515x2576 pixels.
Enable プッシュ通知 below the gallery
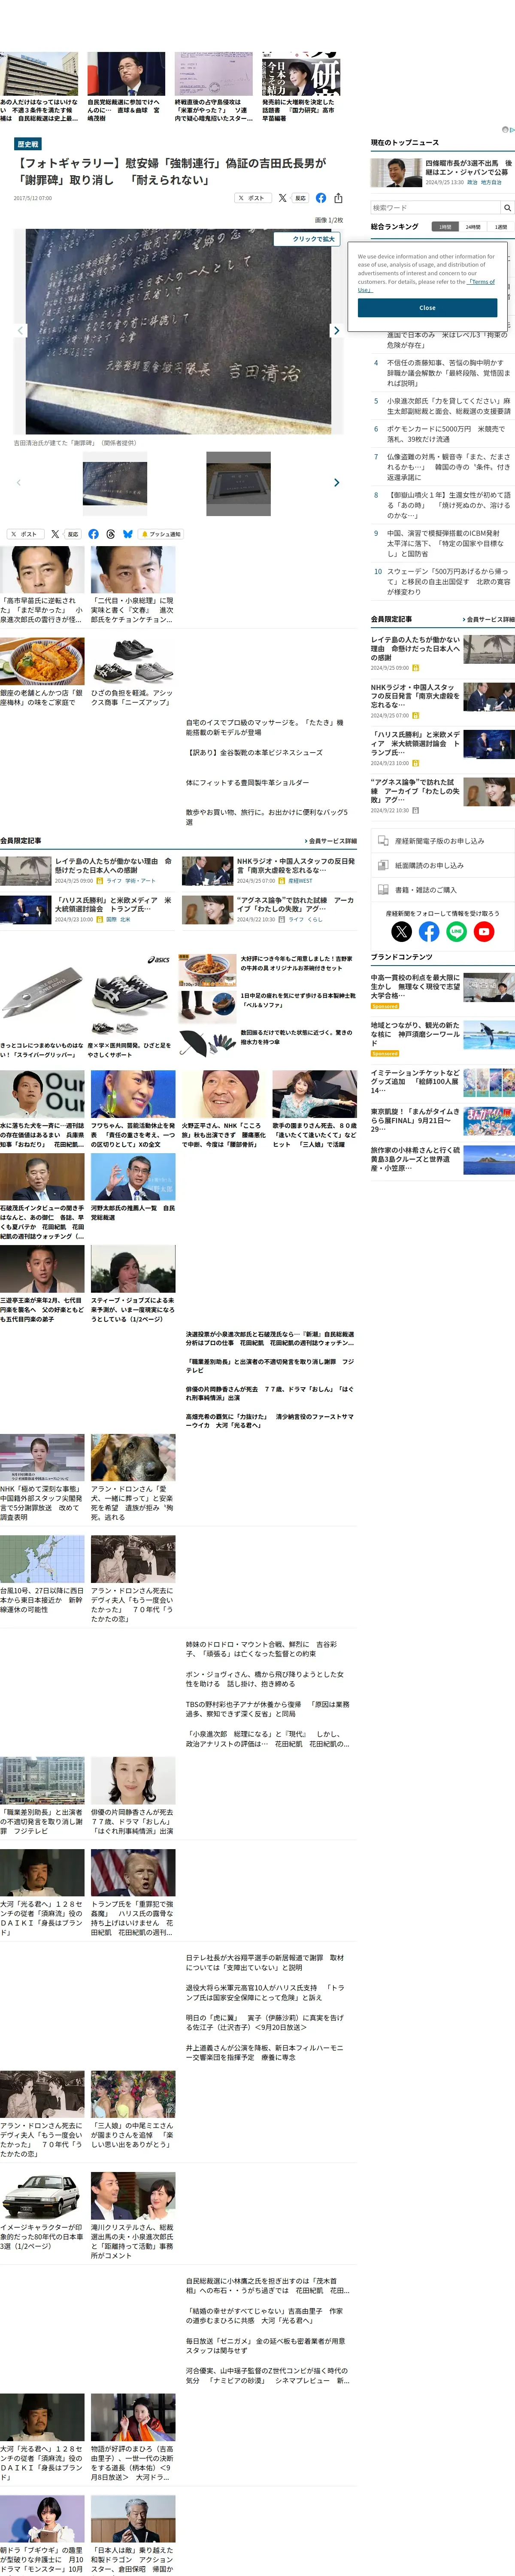tap(162, 534)
